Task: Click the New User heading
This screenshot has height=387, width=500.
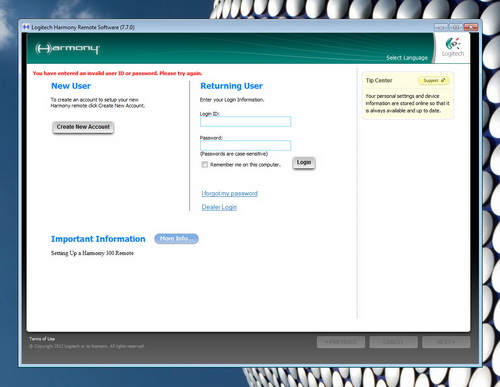Action: pos(71,86)
